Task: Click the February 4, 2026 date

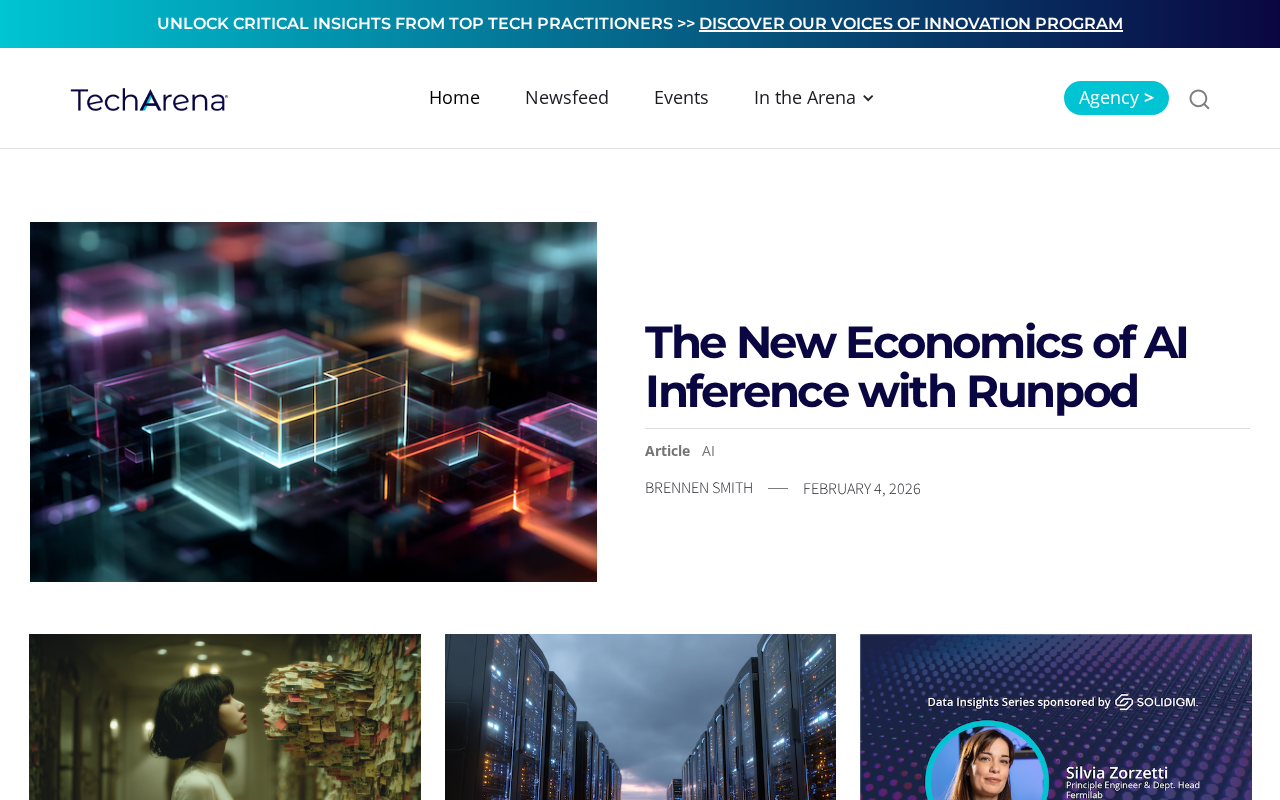Action: click(862, 489)
